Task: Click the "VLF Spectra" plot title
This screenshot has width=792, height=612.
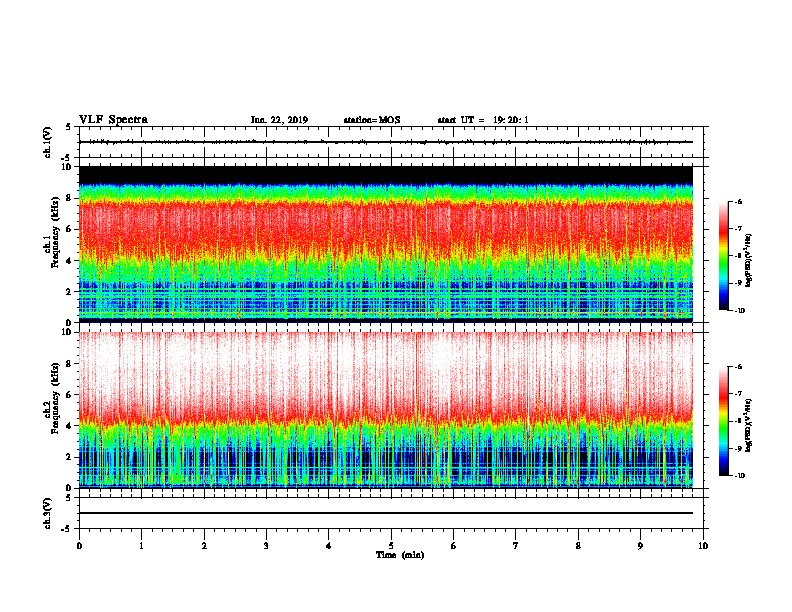Action: (x=113, y=120)
